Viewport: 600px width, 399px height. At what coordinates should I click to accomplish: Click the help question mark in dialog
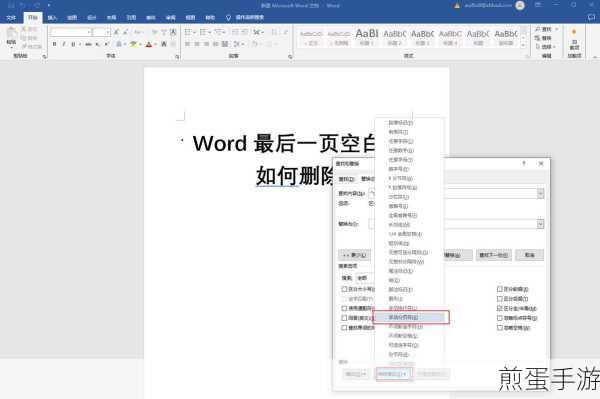point(524,163)
